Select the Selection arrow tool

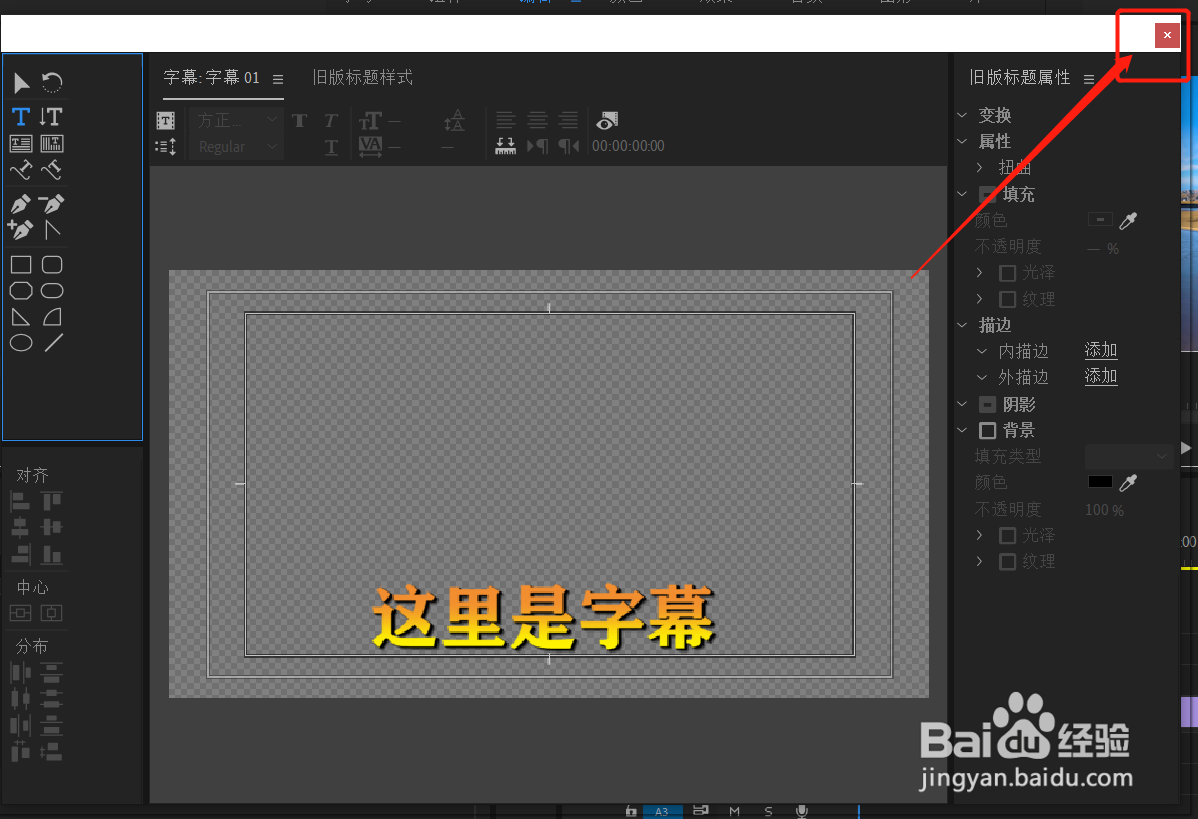pyautogui.click(x=21, y=83)
